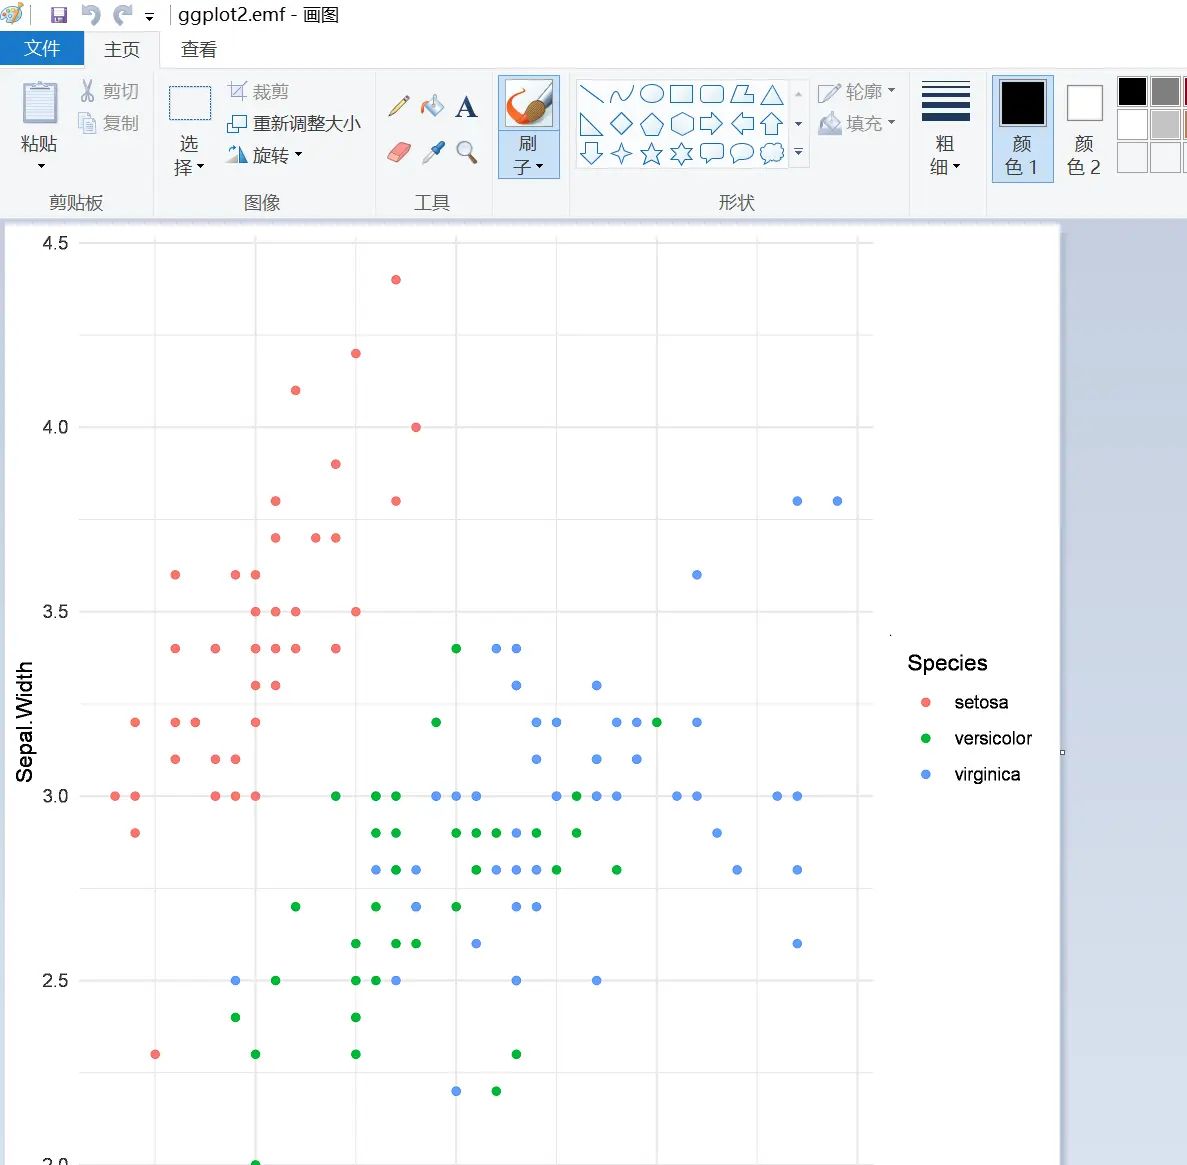1187x1165 pixels.
Task: Click the Save icon in title bar
Action: pos(59,15)
